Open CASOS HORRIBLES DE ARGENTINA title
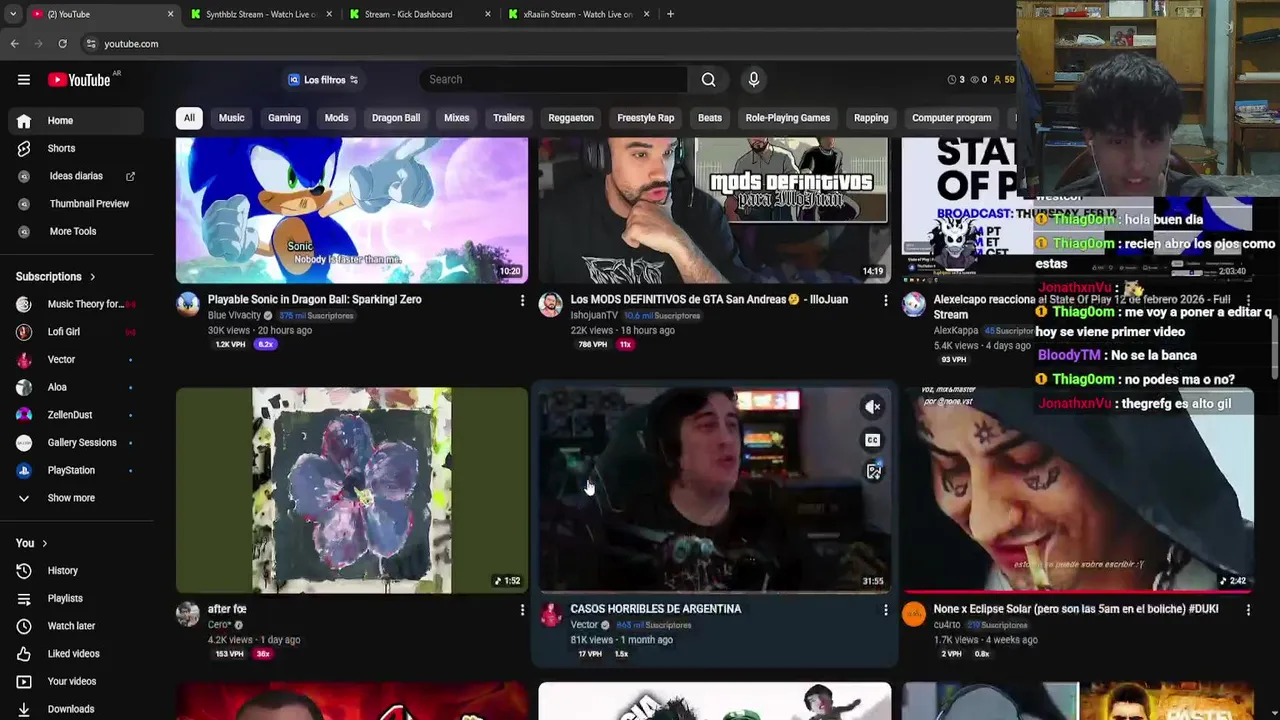The width and height of the screenshot is (1280, 720). [x=656, y=609]
